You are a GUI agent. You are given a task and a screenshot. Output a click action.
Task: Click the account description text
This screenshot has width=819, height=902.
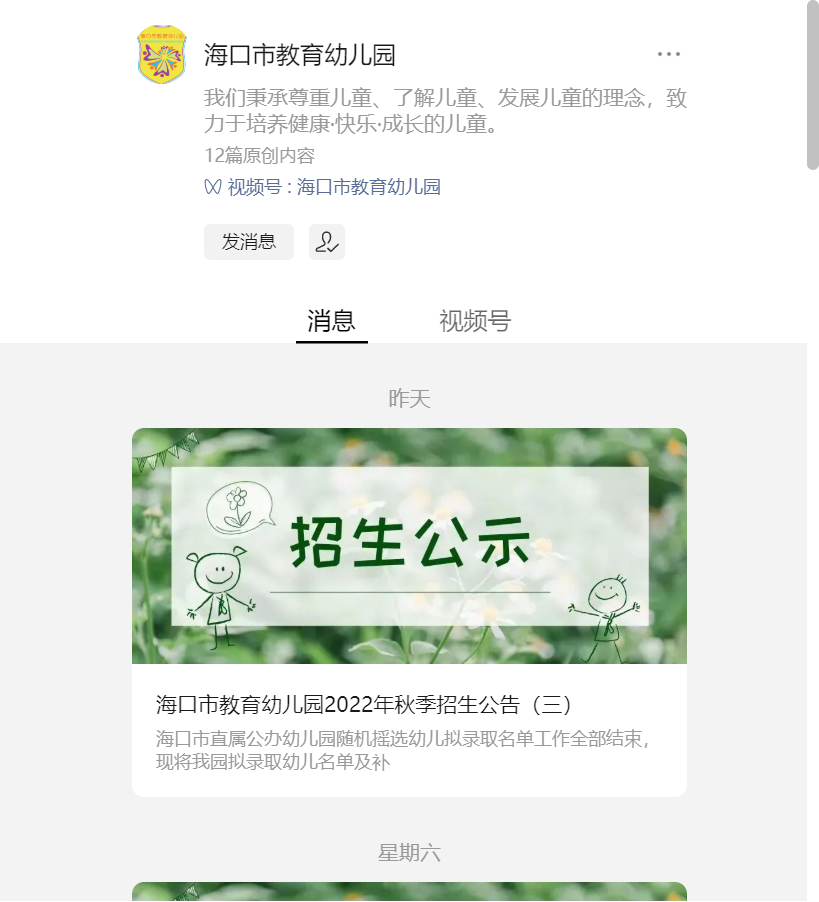pos(445,110)
